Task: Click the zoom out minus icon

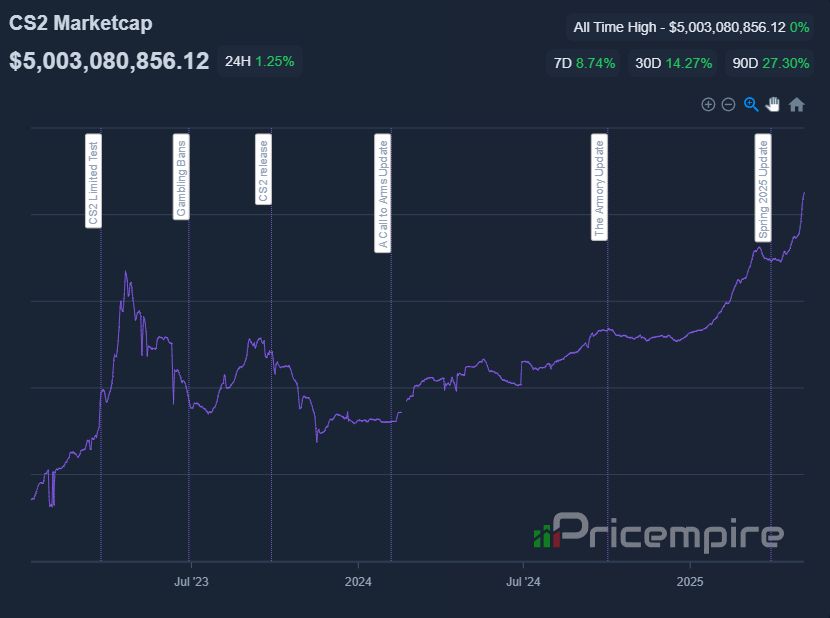Action: click(x=728, y=104)
